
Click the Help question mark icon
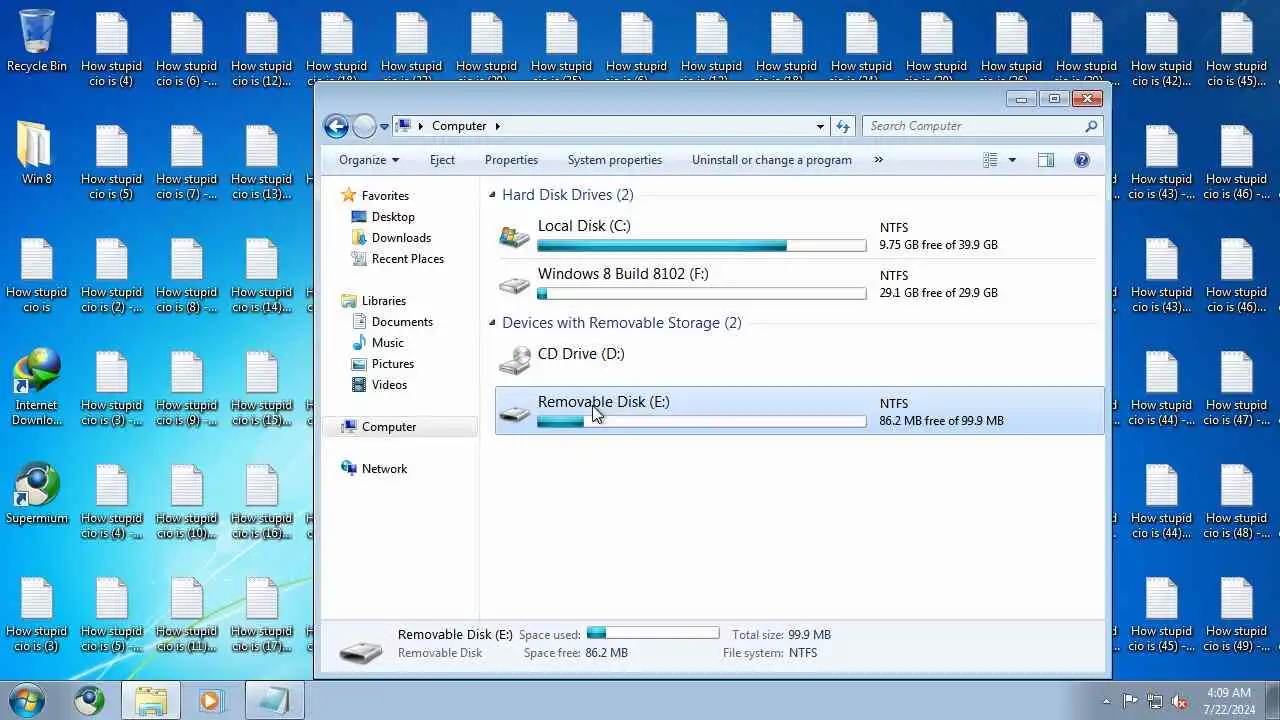[x=1081, y=160]
